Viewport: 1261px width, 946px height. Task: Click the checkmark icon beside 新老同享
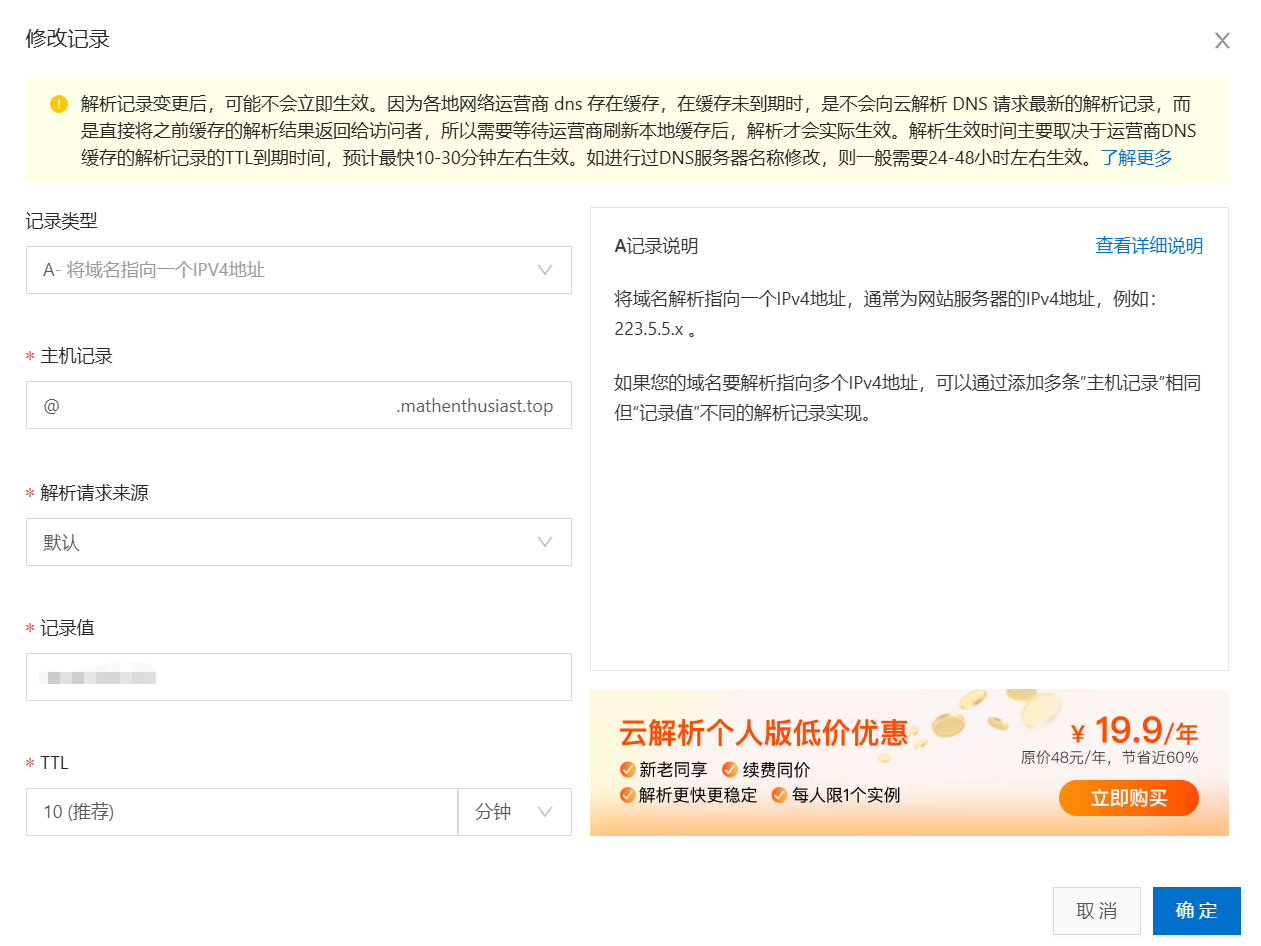pos(627,770)
